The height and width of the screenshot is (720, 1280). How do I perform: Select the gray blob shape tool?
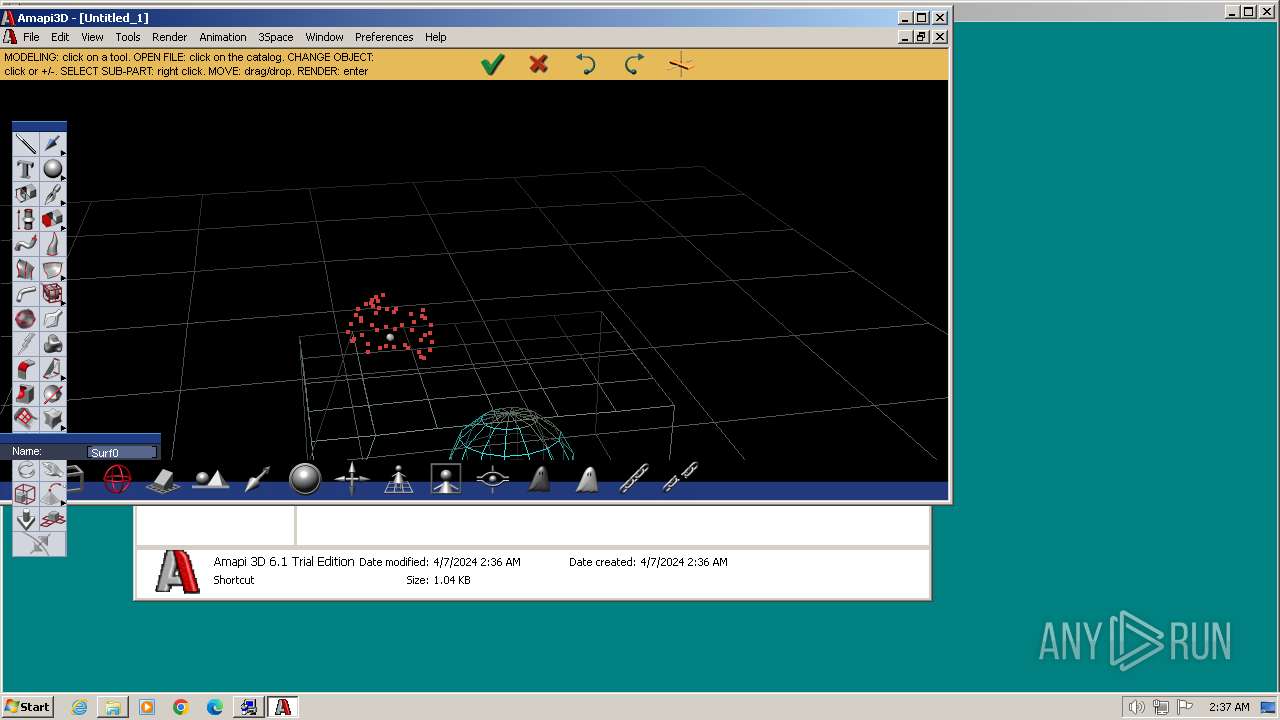(x=53, y=344)
